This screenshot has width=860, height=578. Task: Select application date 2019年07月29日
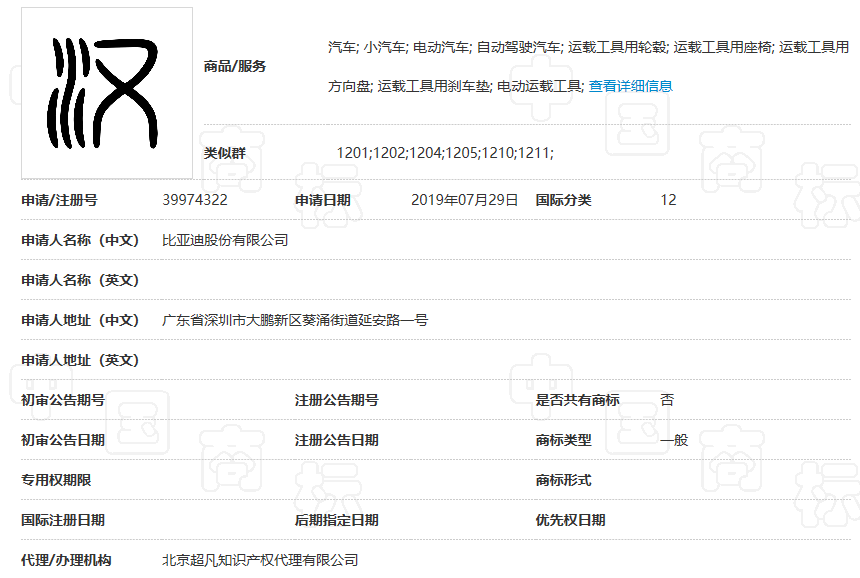tap(465, 200)
